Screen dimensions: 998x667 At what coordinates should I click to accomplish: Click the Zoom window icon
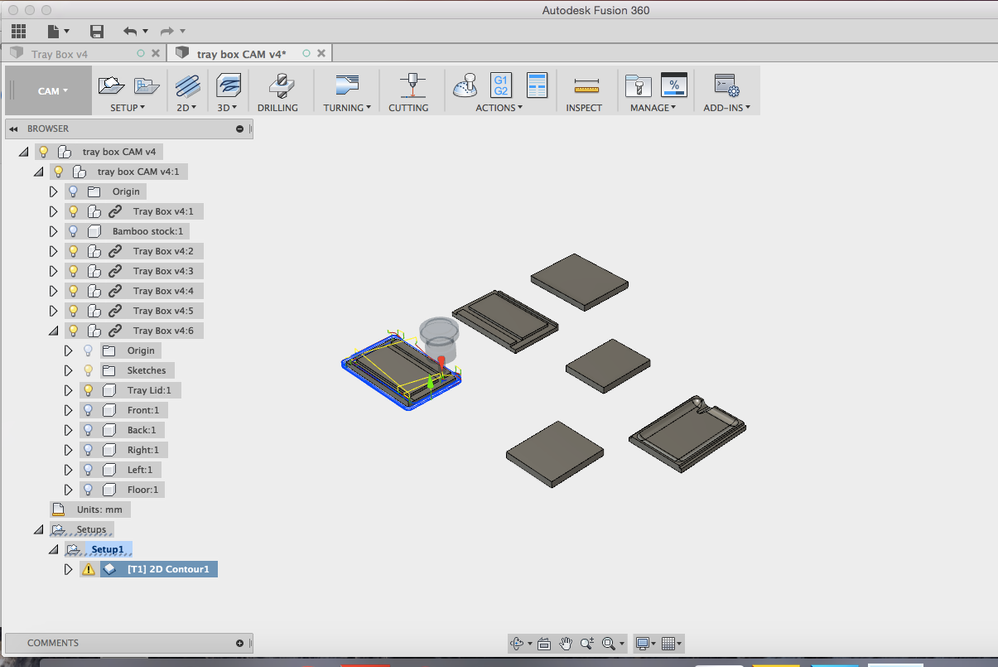(x=587, y=643)
